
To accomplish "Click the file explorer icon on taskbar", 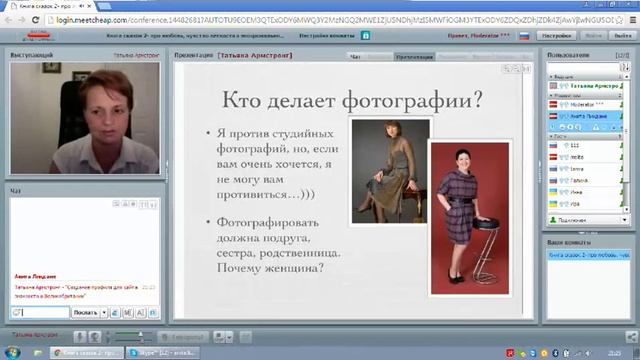I will [x=38, y=353].
